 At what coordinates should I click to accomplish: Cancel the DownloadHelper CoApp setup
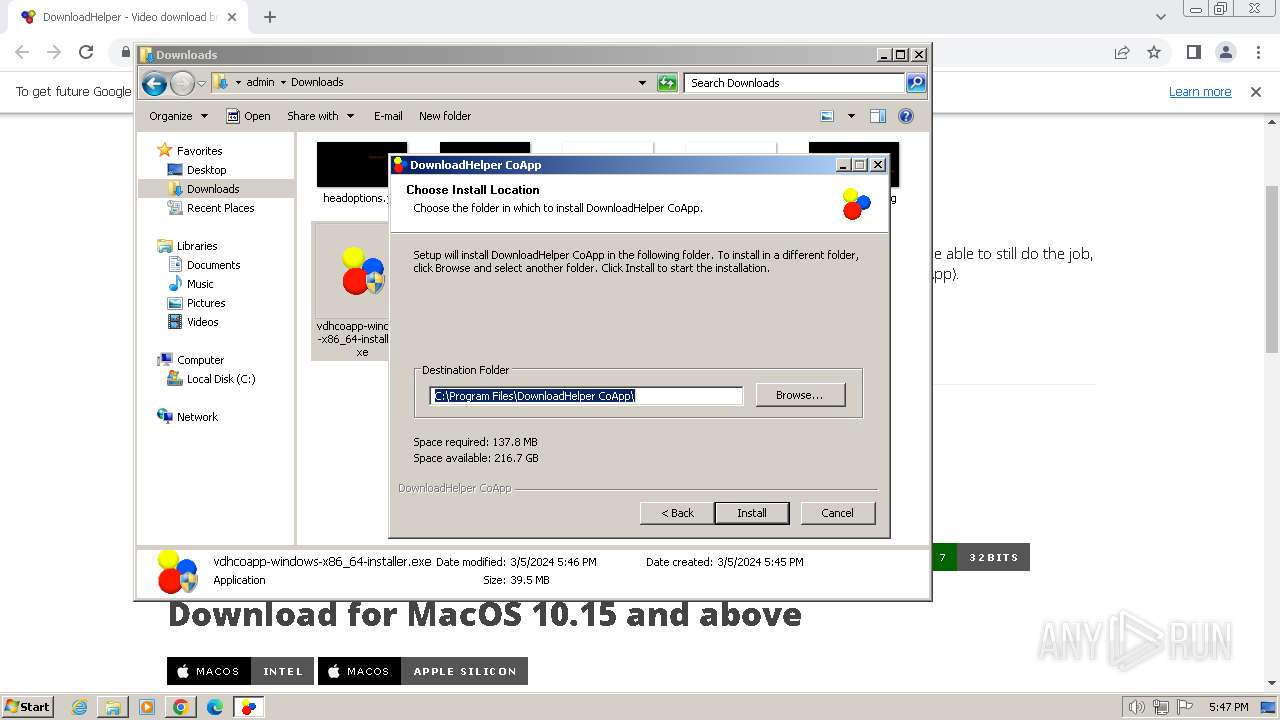pyautogui.click(x=837, y=513)
